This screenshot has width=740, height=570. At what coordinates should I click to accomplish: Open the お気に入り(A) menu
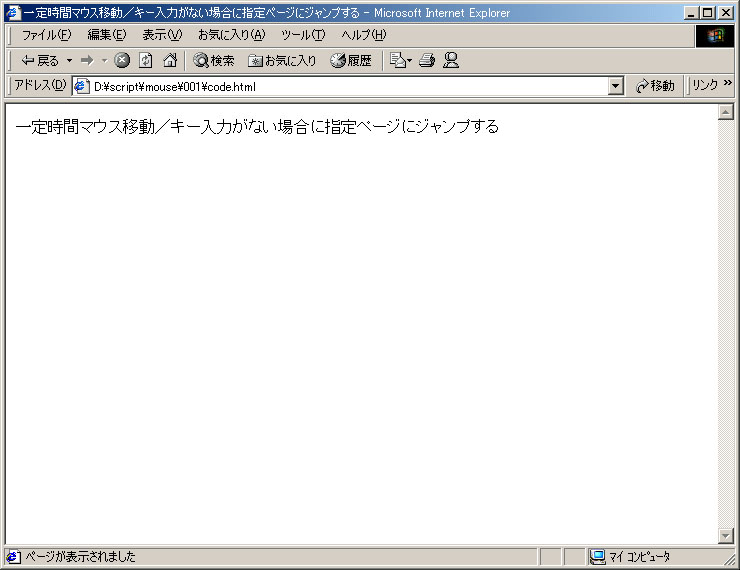point(232,35)
